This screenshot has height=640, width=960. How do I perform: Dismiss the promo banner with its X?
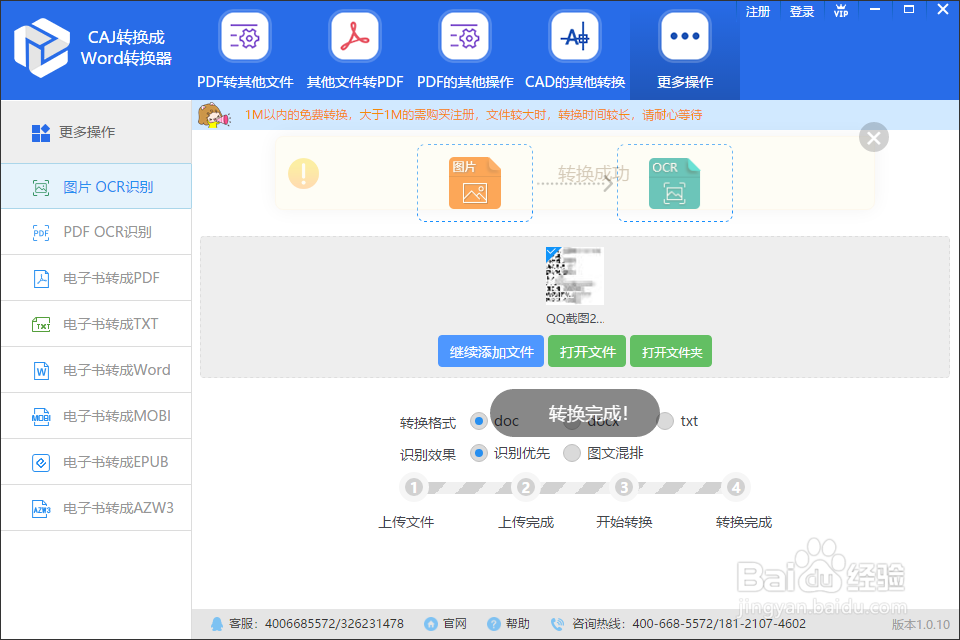click(873, 137)
